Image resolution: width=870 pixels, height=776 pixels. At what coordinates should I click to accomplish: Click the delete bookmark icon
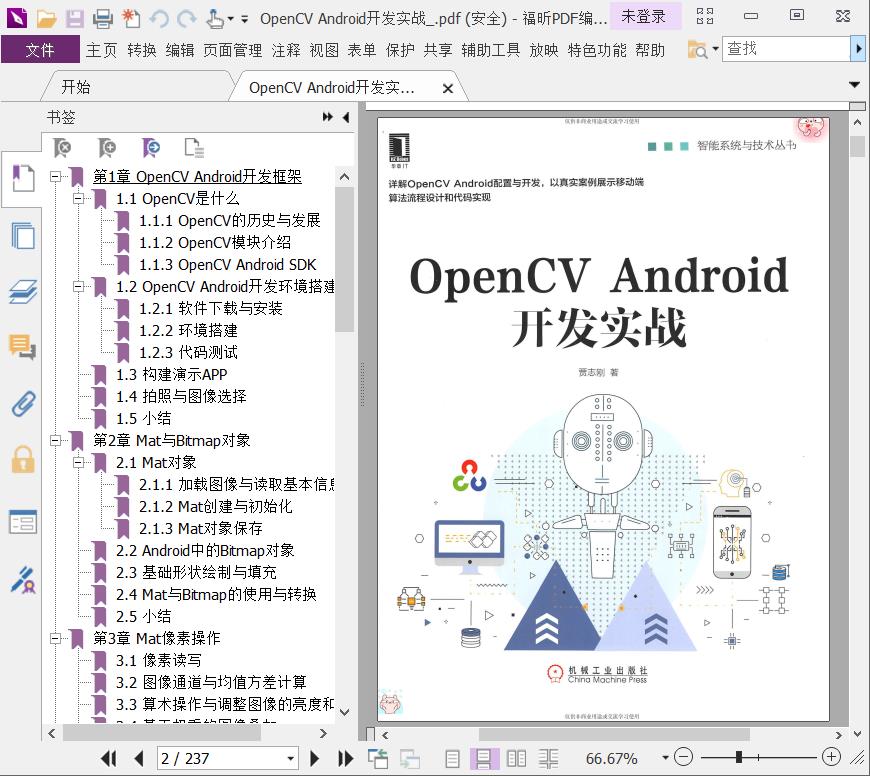coord(62,148)
